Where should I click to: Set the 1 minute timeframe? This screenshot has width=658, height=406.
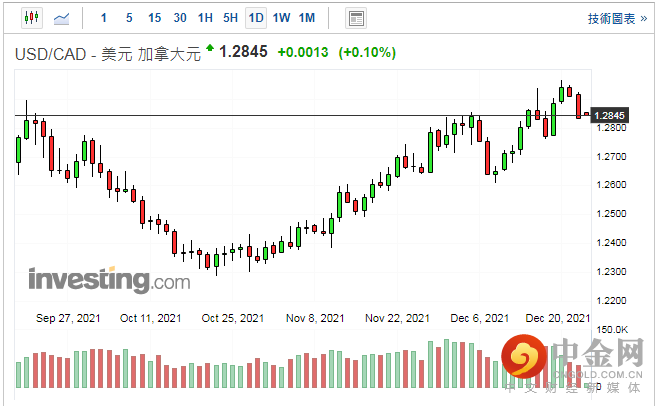point(104,18)
